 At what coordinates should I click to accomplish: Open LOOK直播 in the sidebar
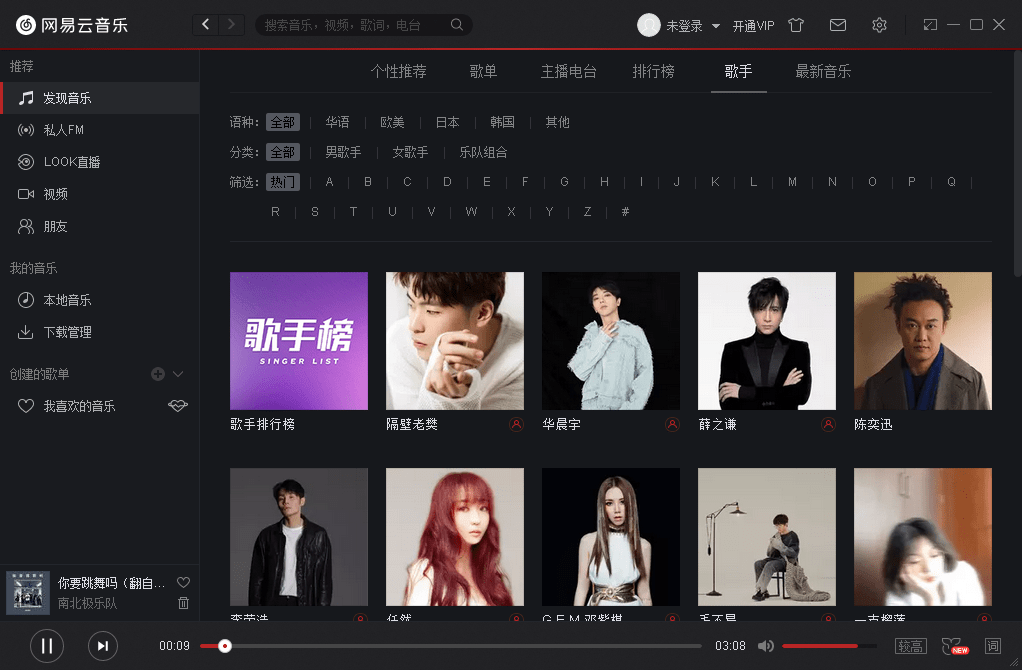100,162
